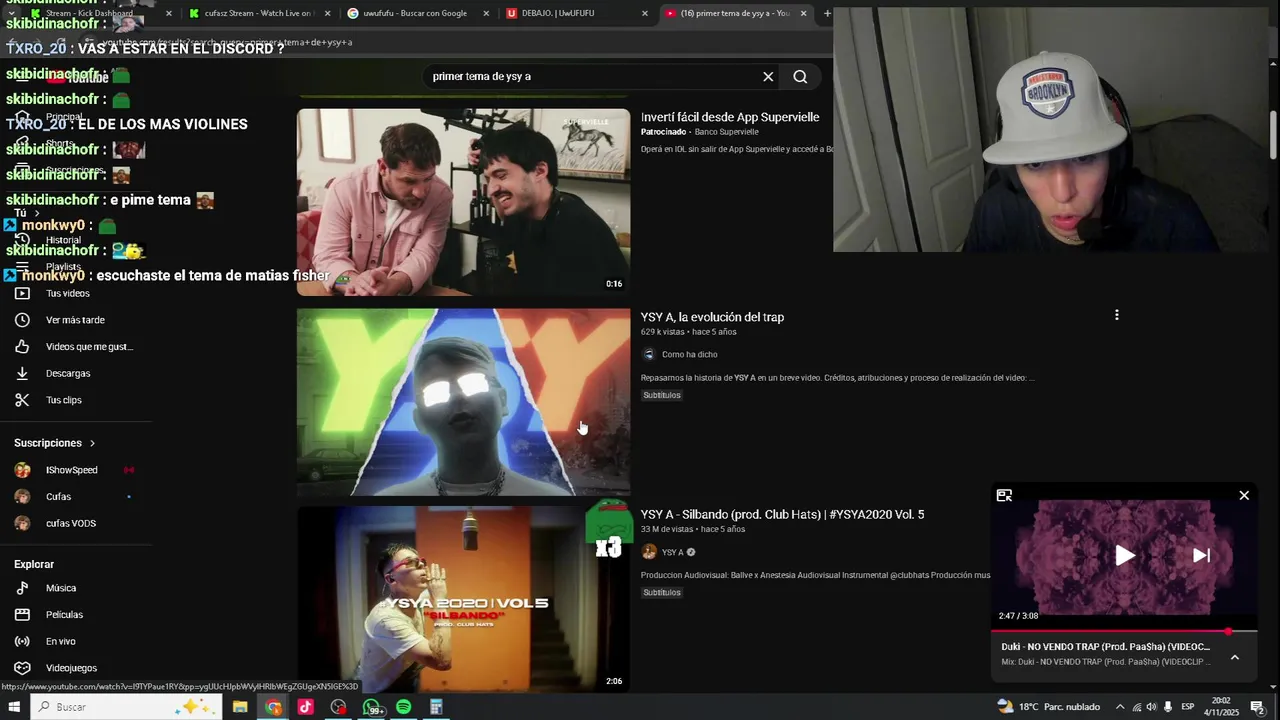Close the uwufufu Google search tab
1280x720 pixels.
click(486, 13)
